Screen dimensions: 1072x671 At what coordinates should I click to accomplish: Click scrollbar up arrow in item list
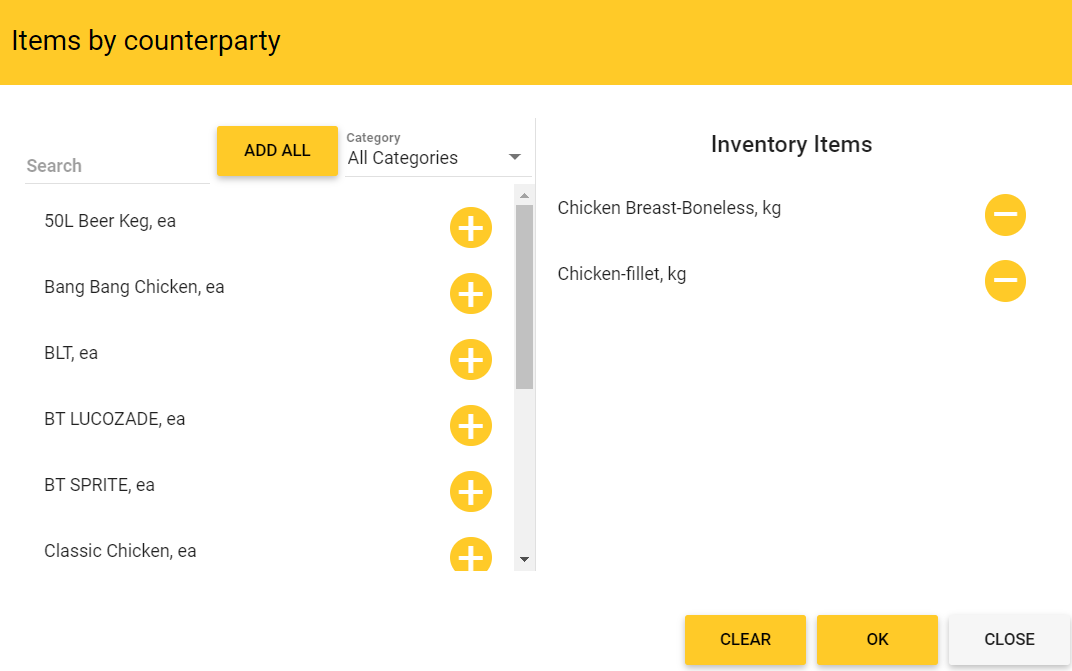tap(524, 195)
